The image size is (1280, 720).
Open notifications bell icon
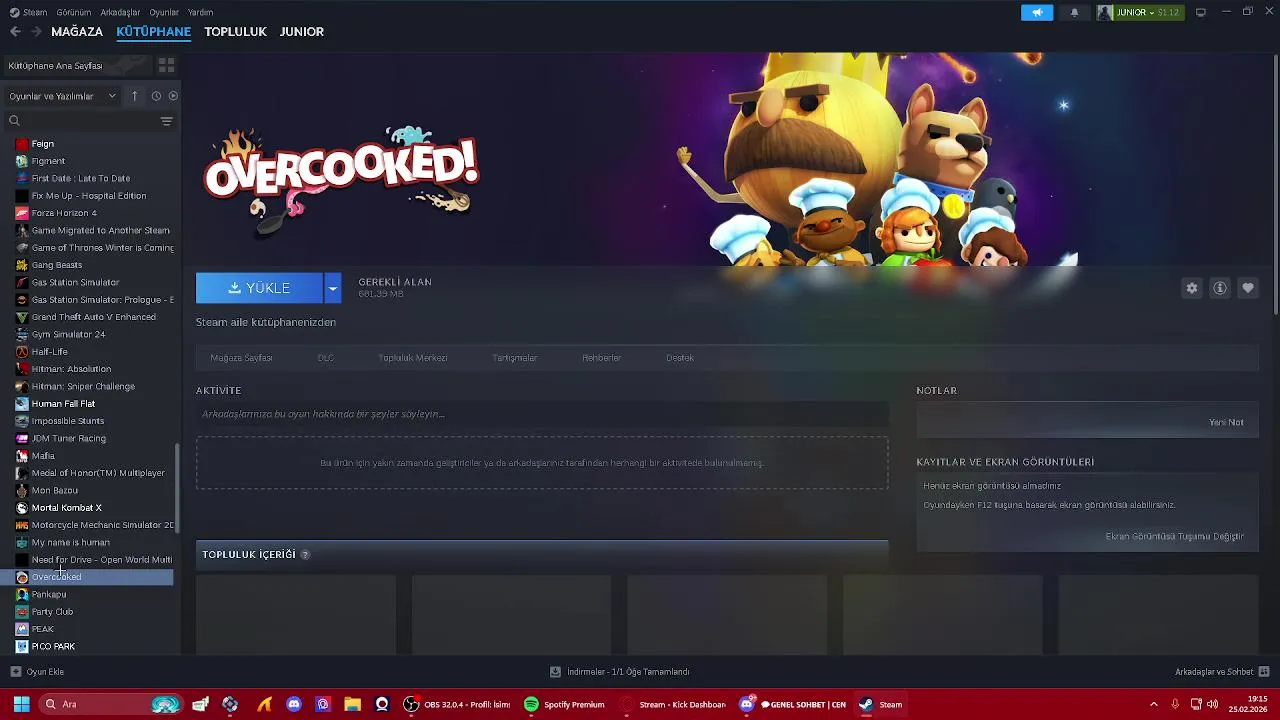[1074, 12]
